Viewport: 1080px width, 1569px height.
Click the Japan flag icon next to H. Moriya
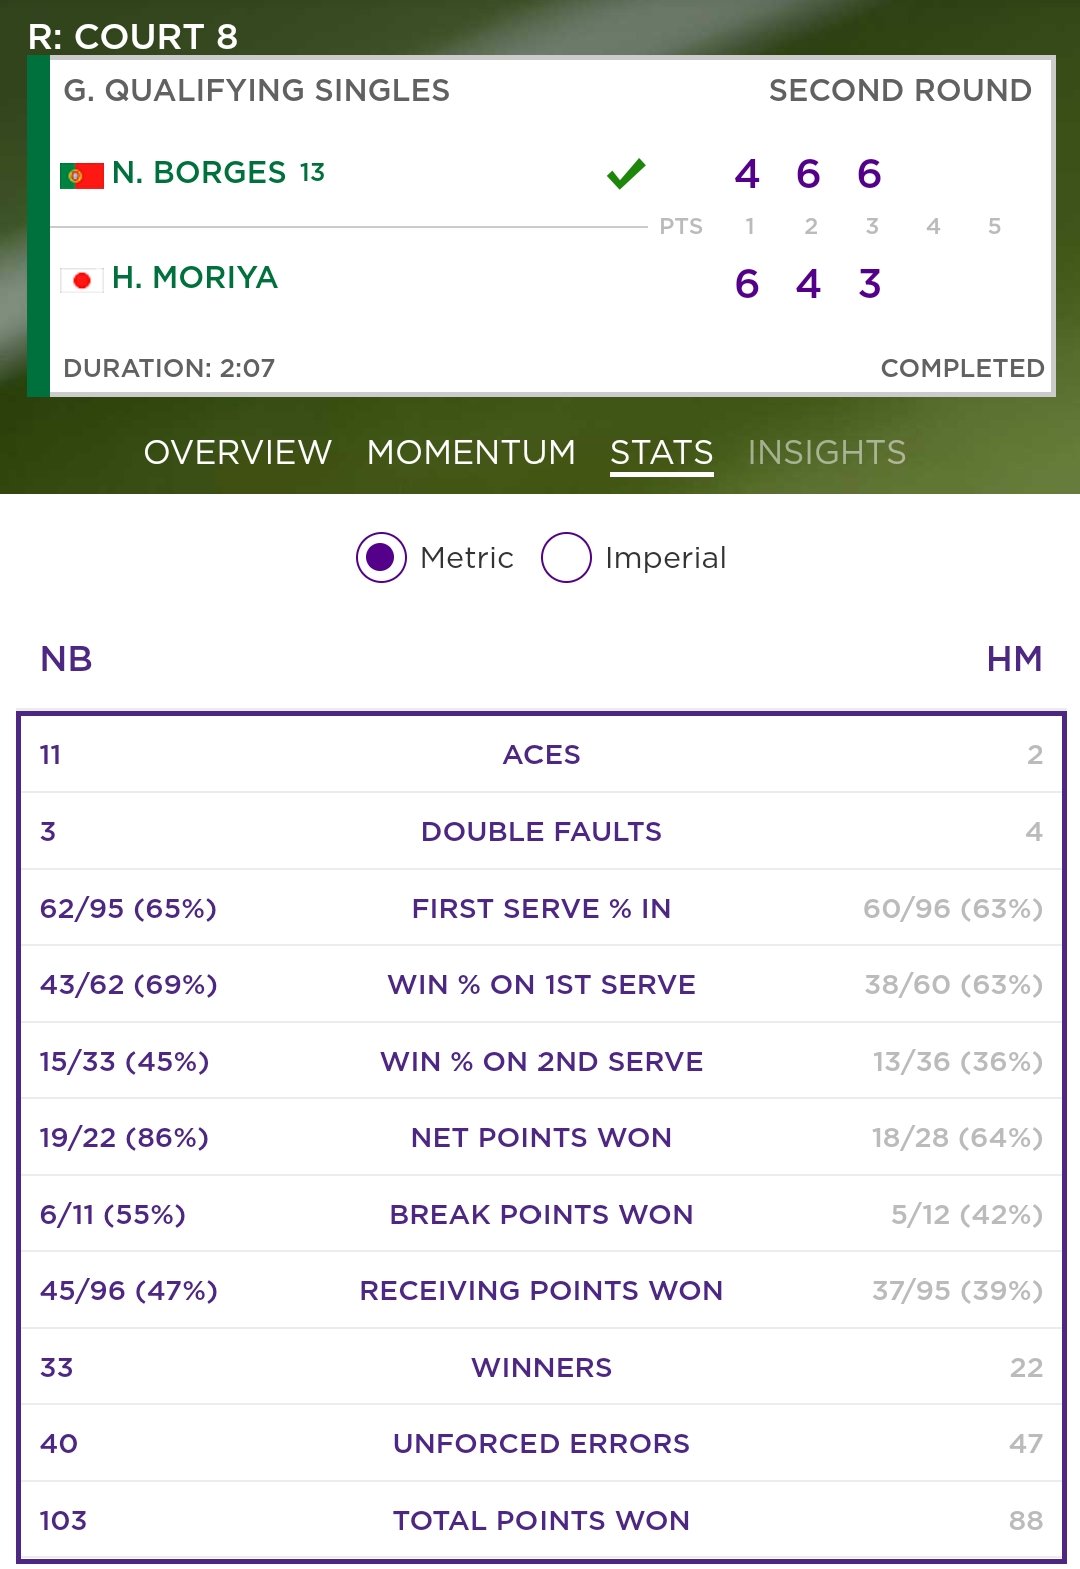click(x=82, y=281)
